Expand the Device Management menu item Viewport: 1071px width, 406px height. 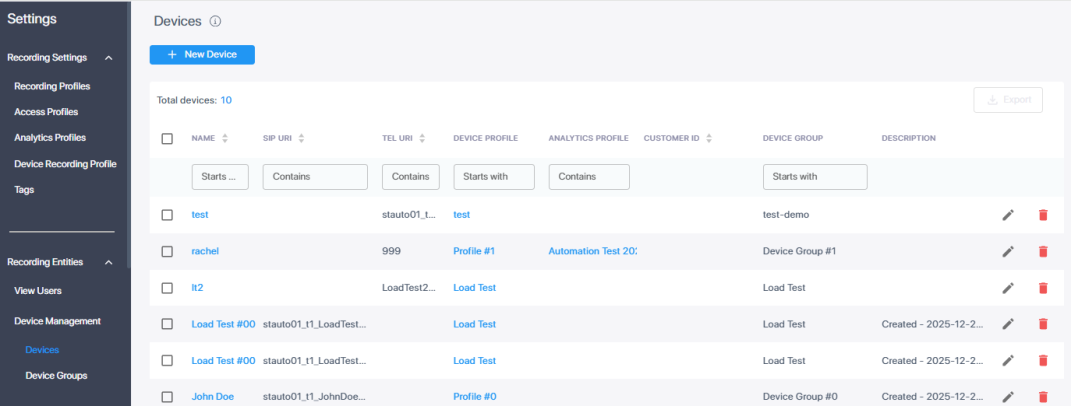click(57, 321)
